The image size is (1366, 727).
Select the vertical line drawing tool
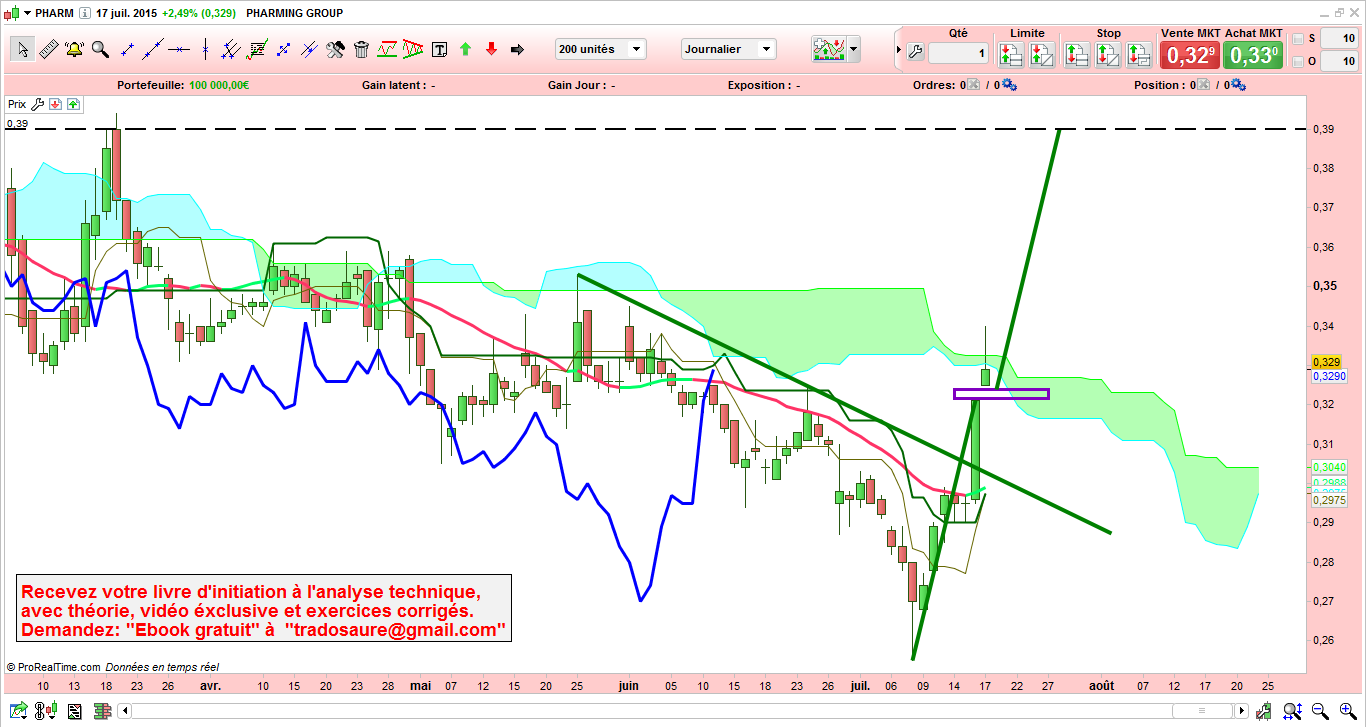205,49
